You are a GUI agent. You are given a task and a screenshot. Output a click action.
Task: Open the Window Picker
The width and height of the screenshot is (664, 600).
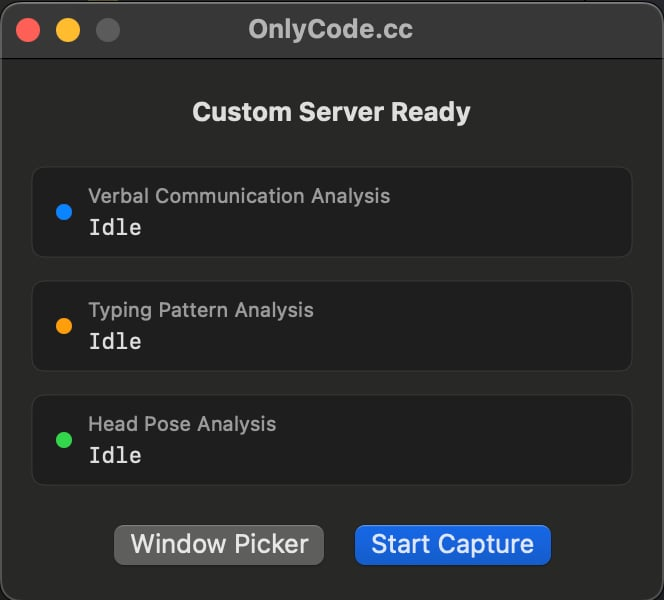(219, 545)
